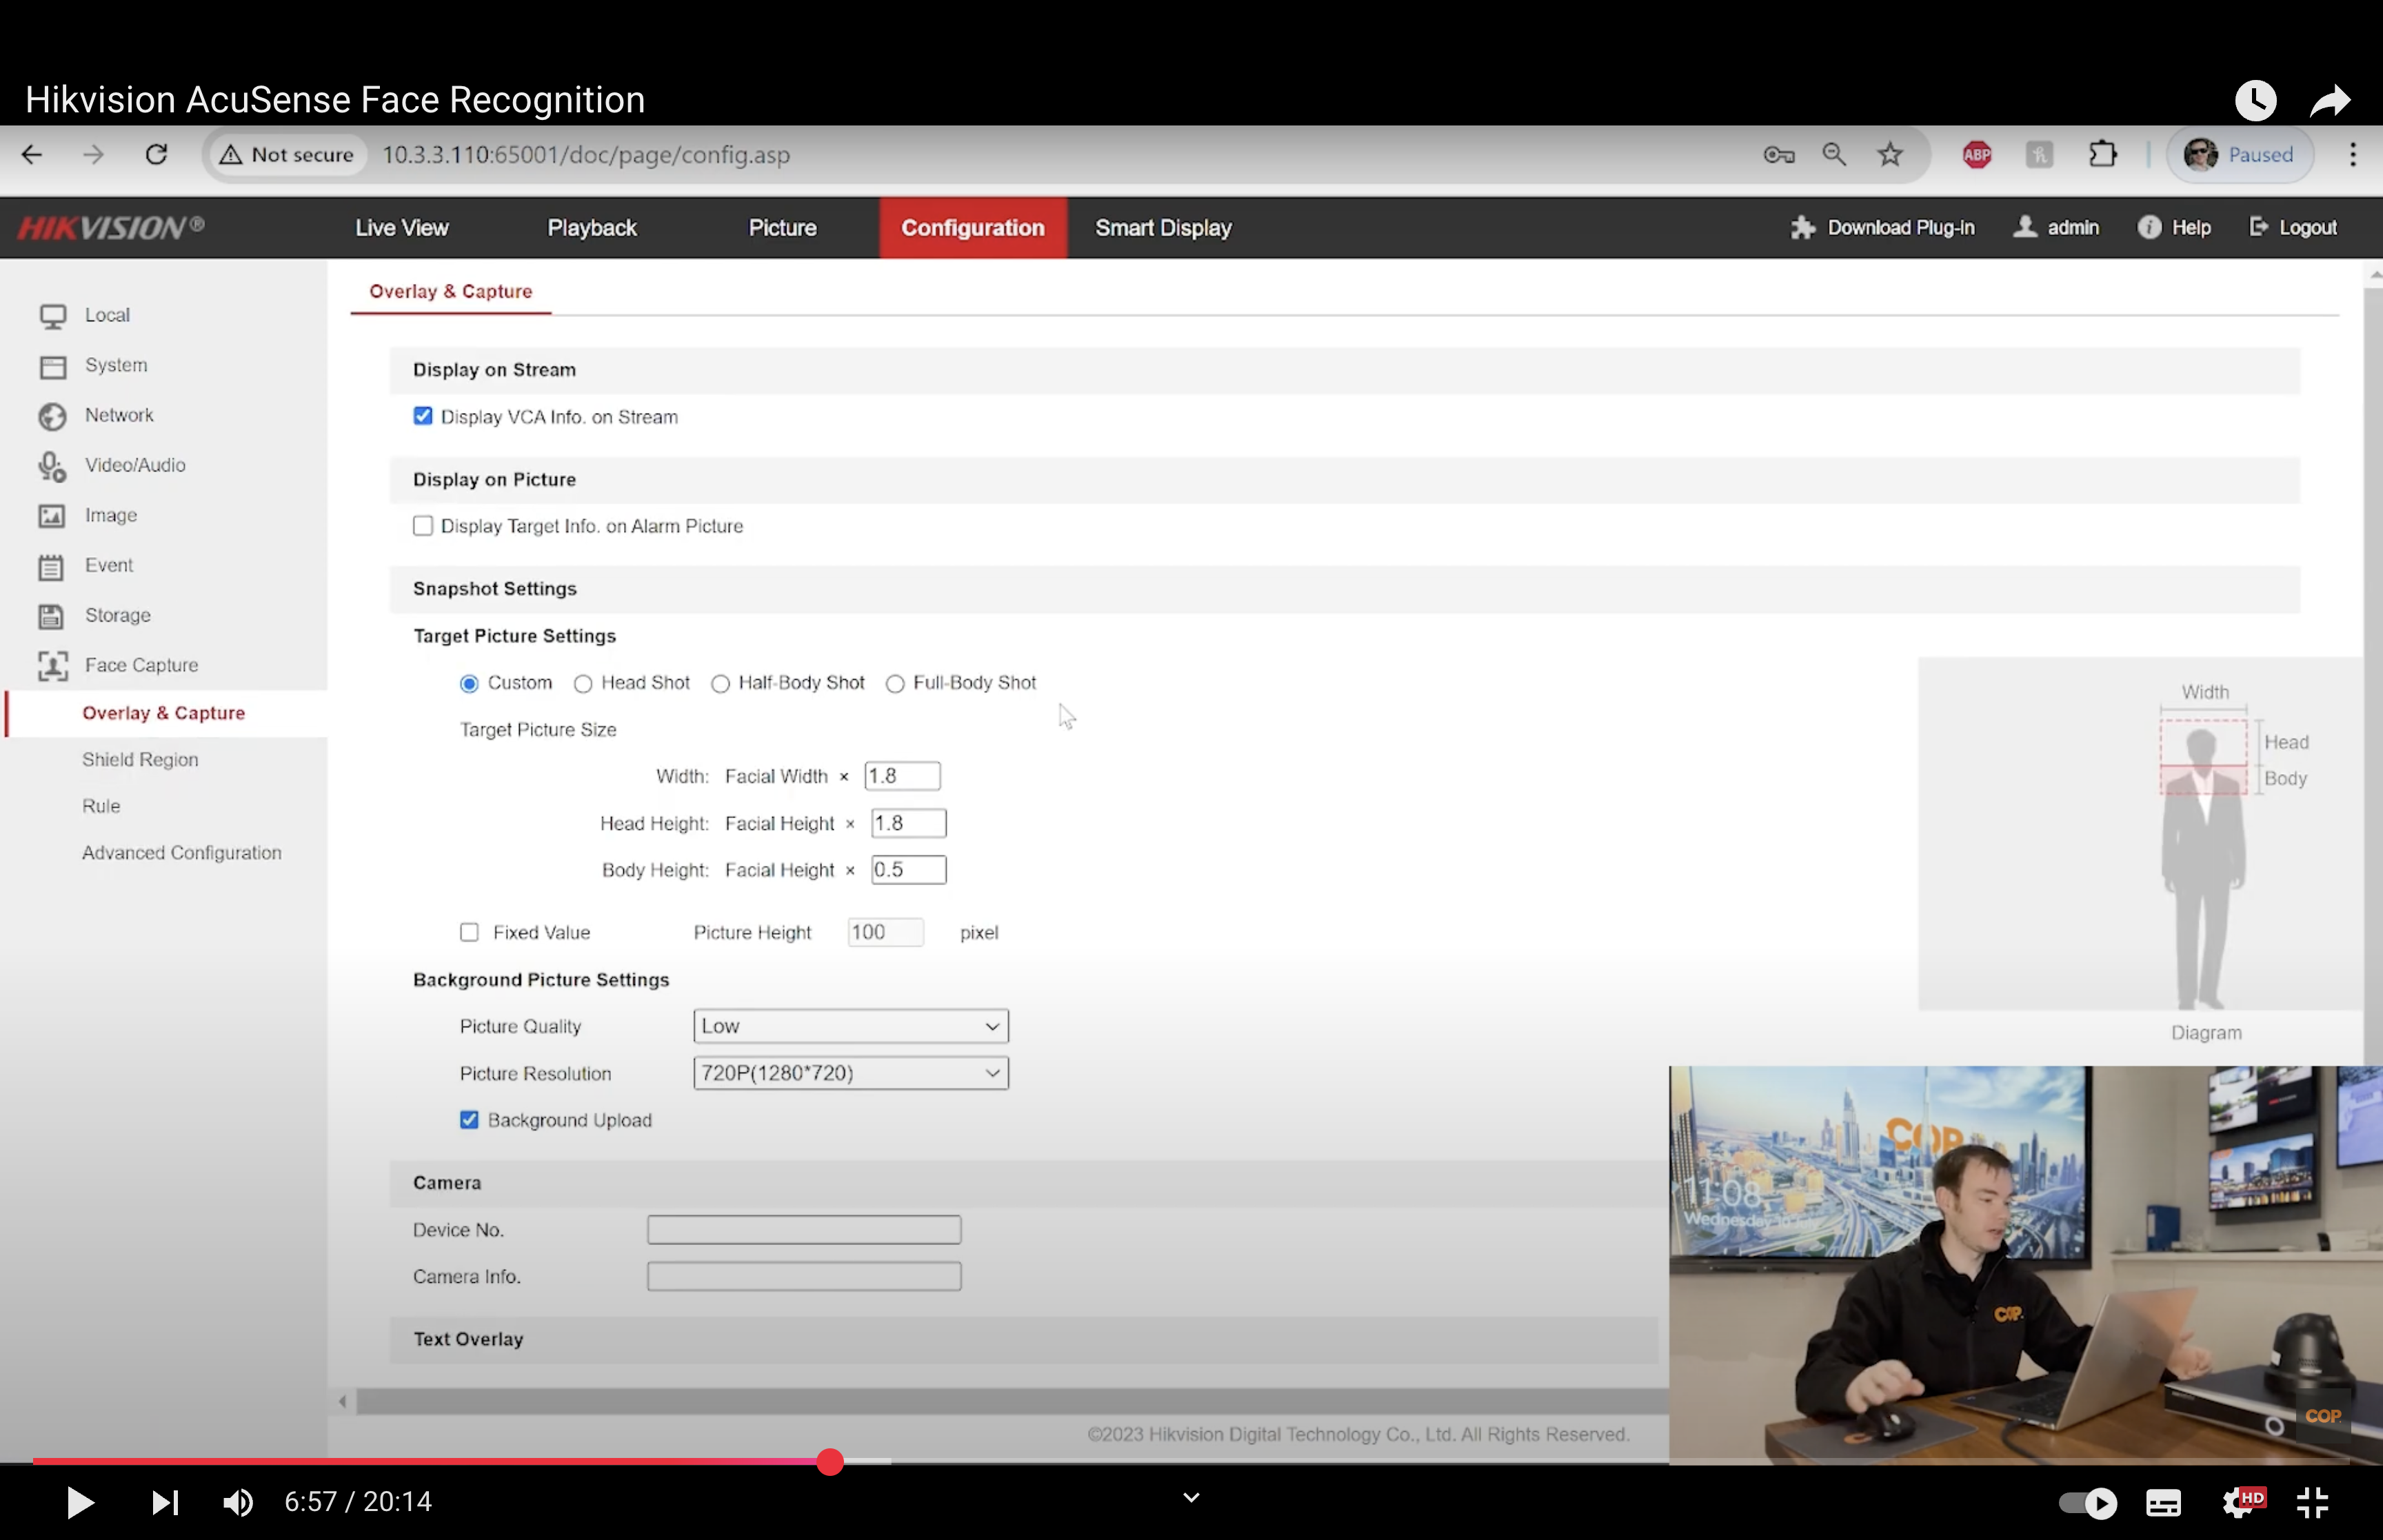The width and height of the screenshot is (2383, 1540).
Task: Click the Logout link
Action: [x=2306, y=228]
